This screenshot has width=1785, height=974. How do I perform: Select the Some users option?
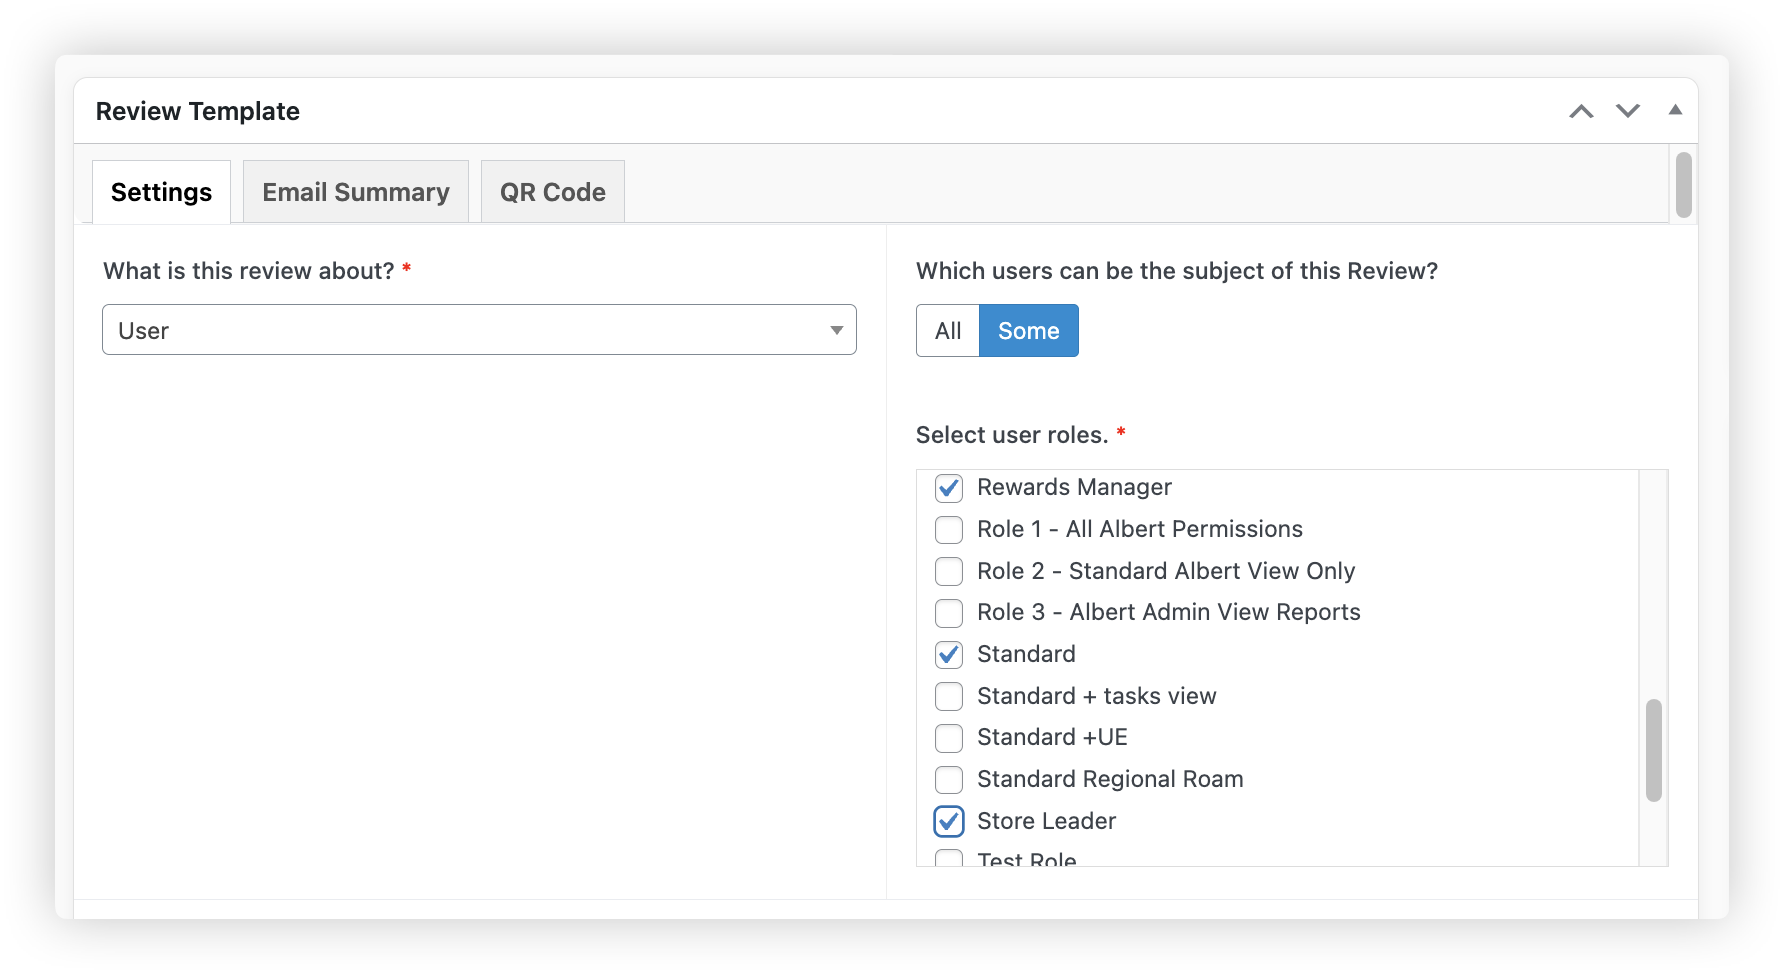(1028, 331)
